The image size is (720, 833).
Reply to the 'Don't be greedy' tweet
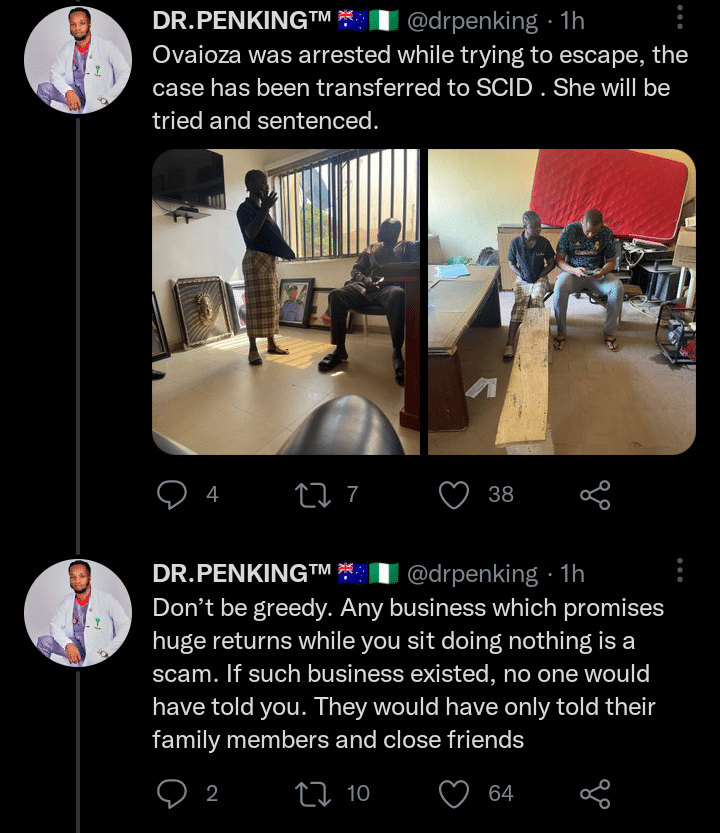[x=172, y=793]
